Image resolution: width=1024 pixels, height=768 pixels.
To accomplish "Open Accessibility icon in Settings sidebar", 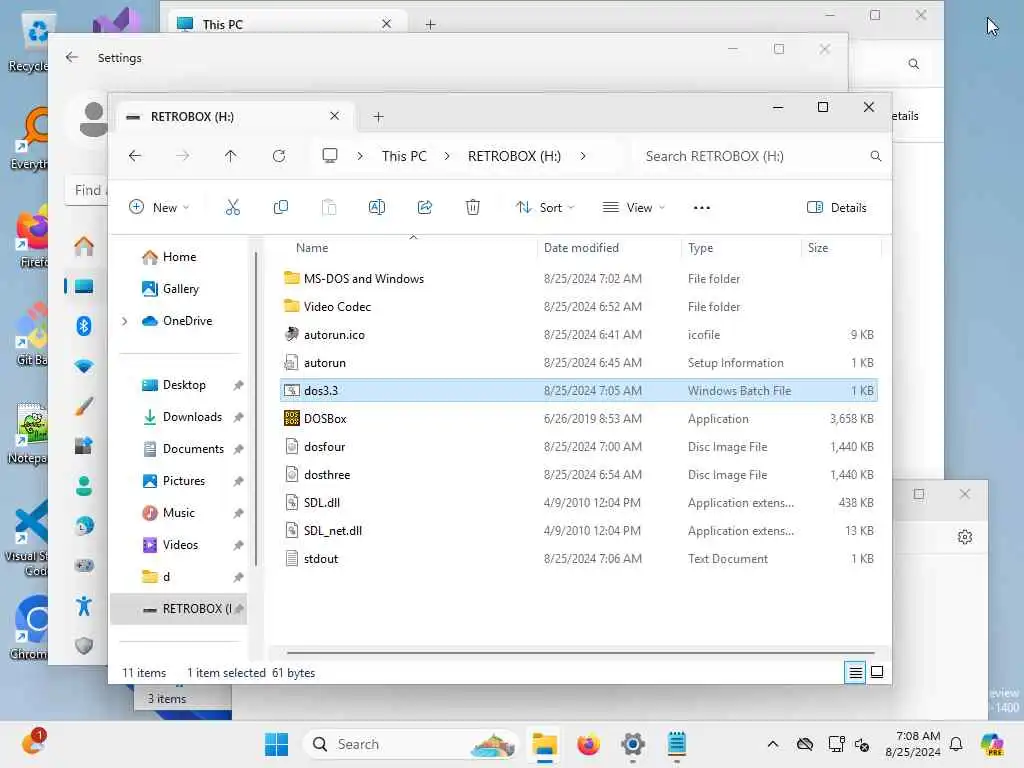I will (x=84, y=606).
